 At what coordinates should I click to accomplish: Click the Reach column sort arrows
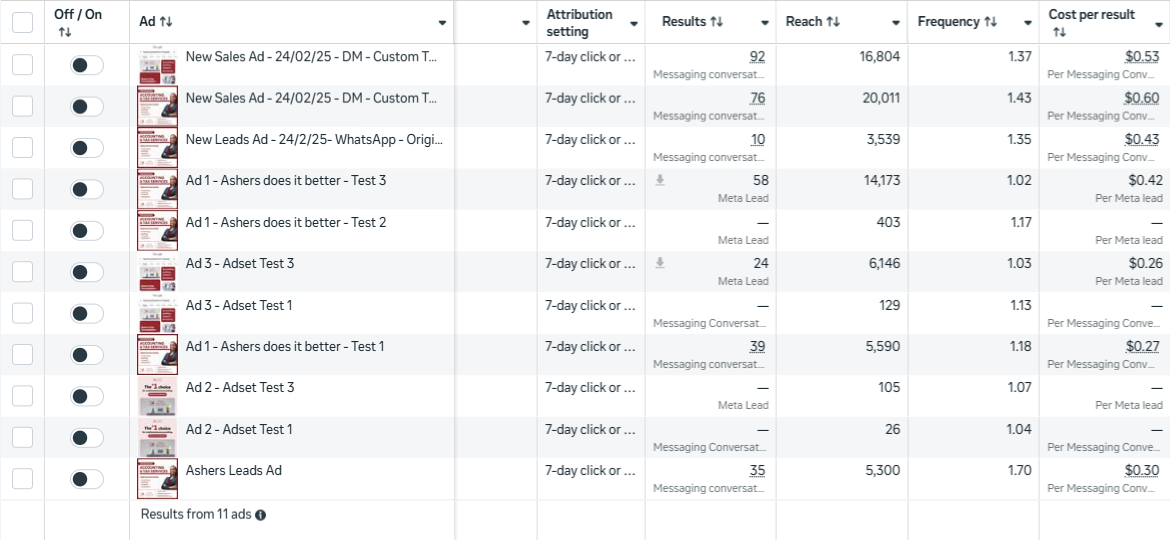pyautogui.click(x=832, y=22)
